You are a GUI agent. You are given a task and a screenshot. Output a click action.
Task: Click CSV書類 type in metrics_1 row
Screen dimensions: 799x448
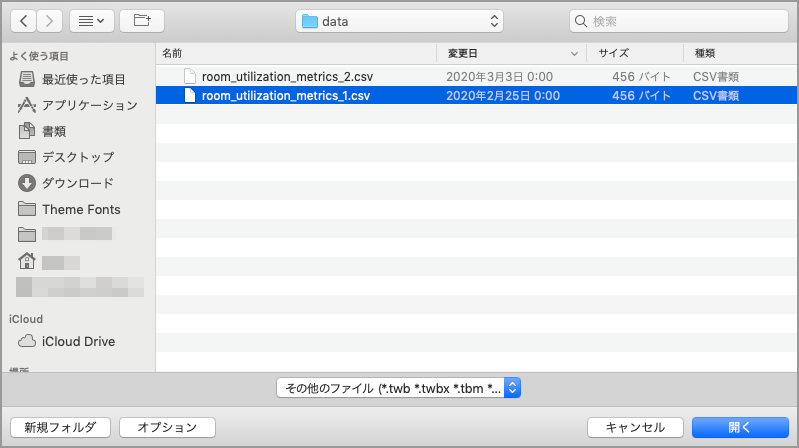pyautogui.click(x=716, y=95)
